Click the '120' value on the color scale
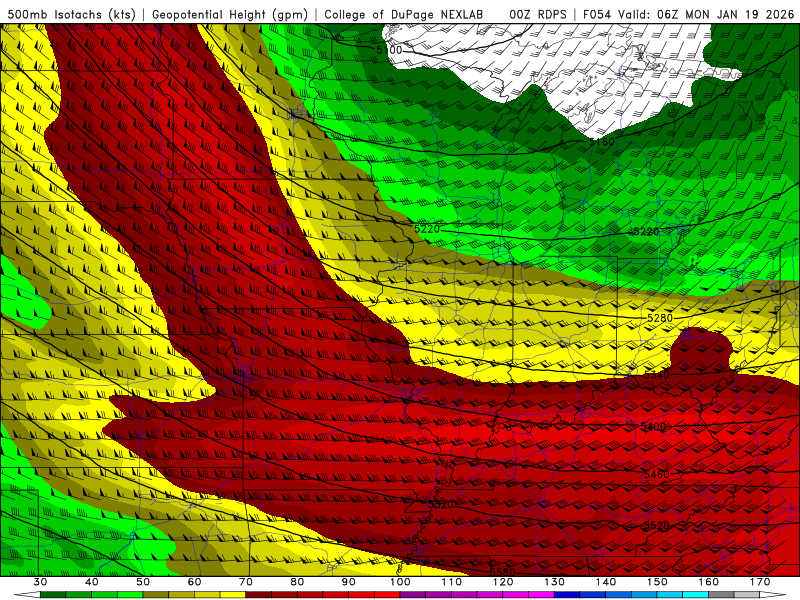 tap(503, 582)
